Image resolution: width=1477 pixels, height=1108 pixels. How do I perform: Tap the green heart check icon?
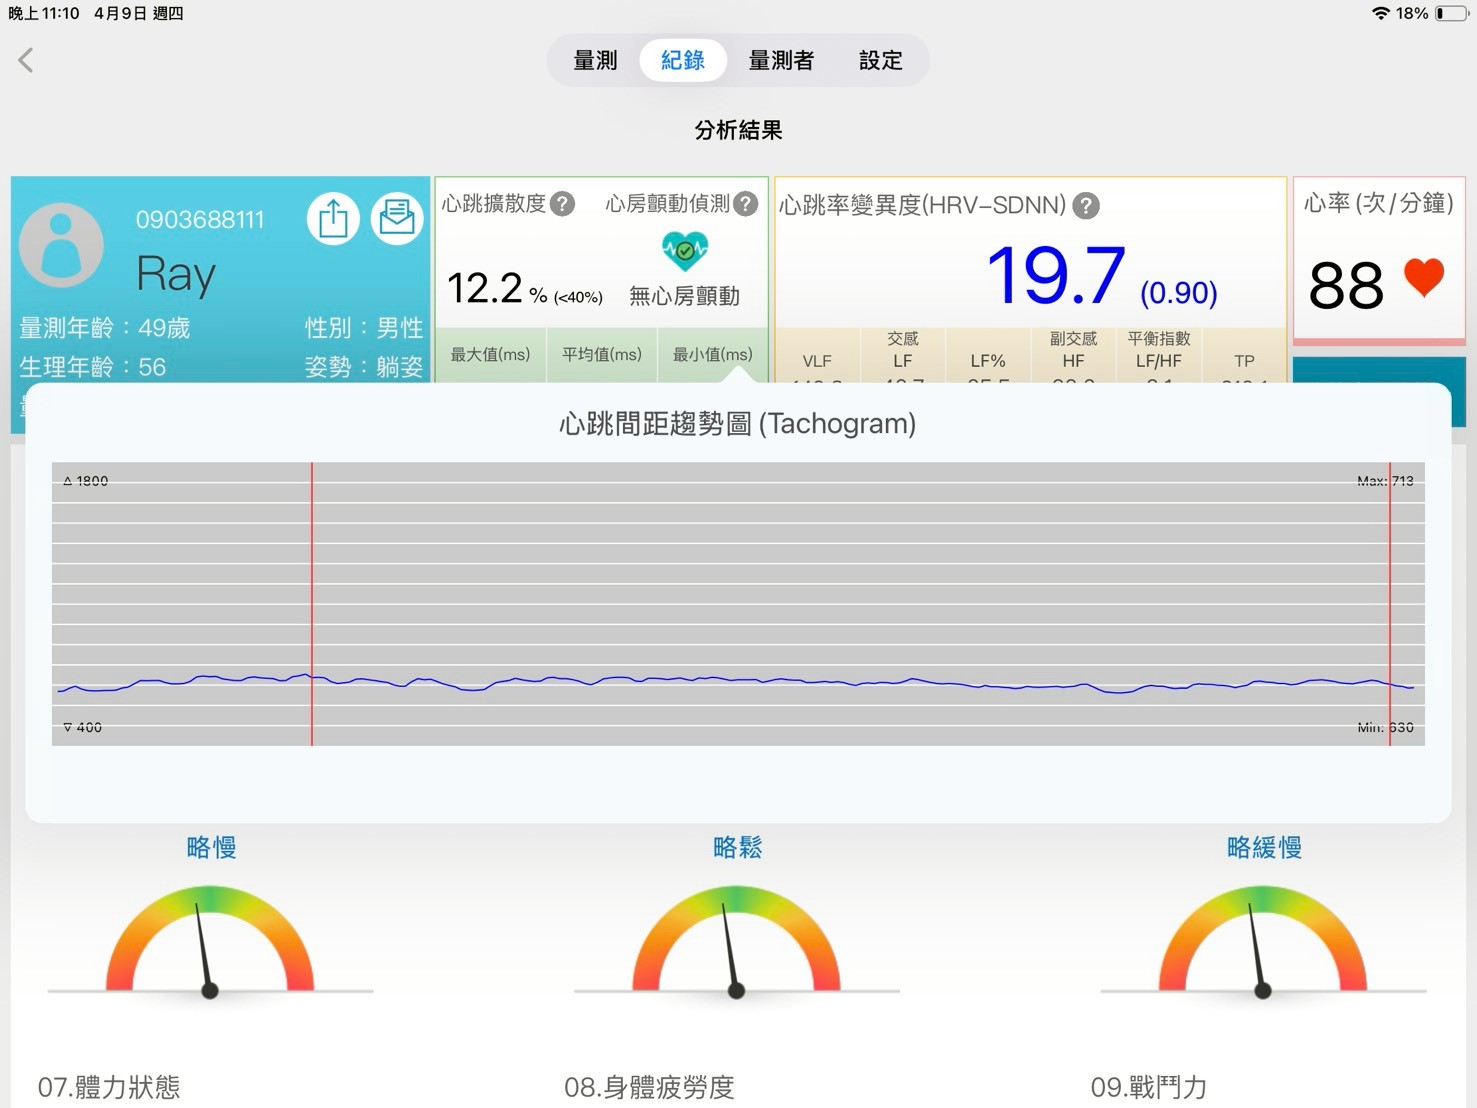tap(685, 250)
